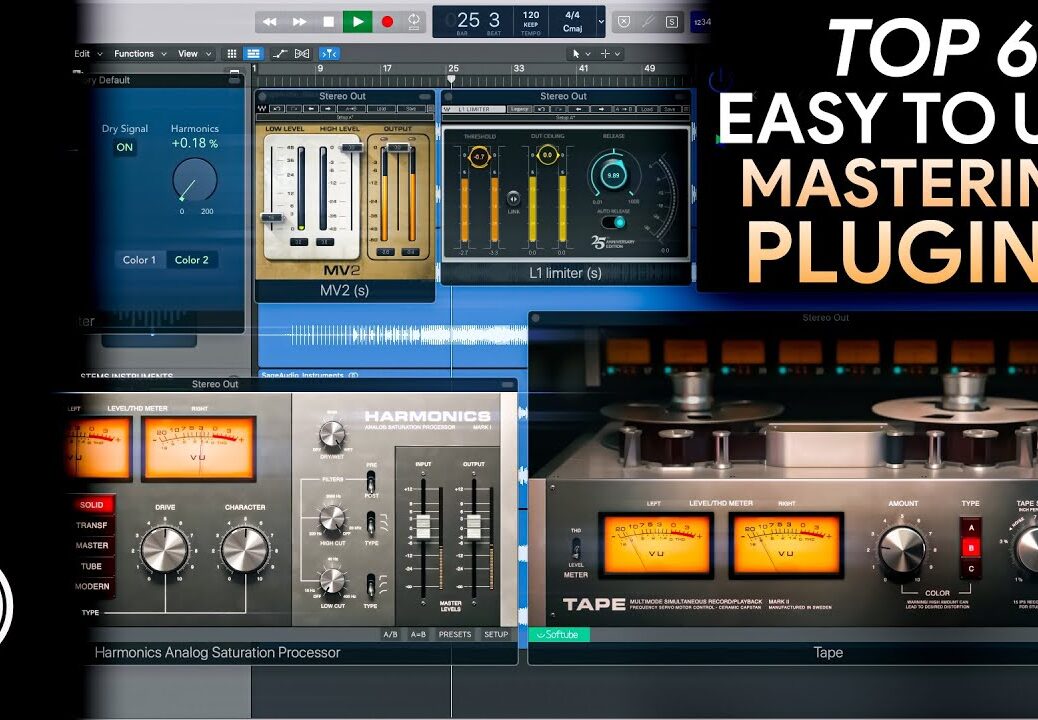Select the MODERN saturation type in Harmonics
This screenshot has height=720, width=1038.
(91, 586)
